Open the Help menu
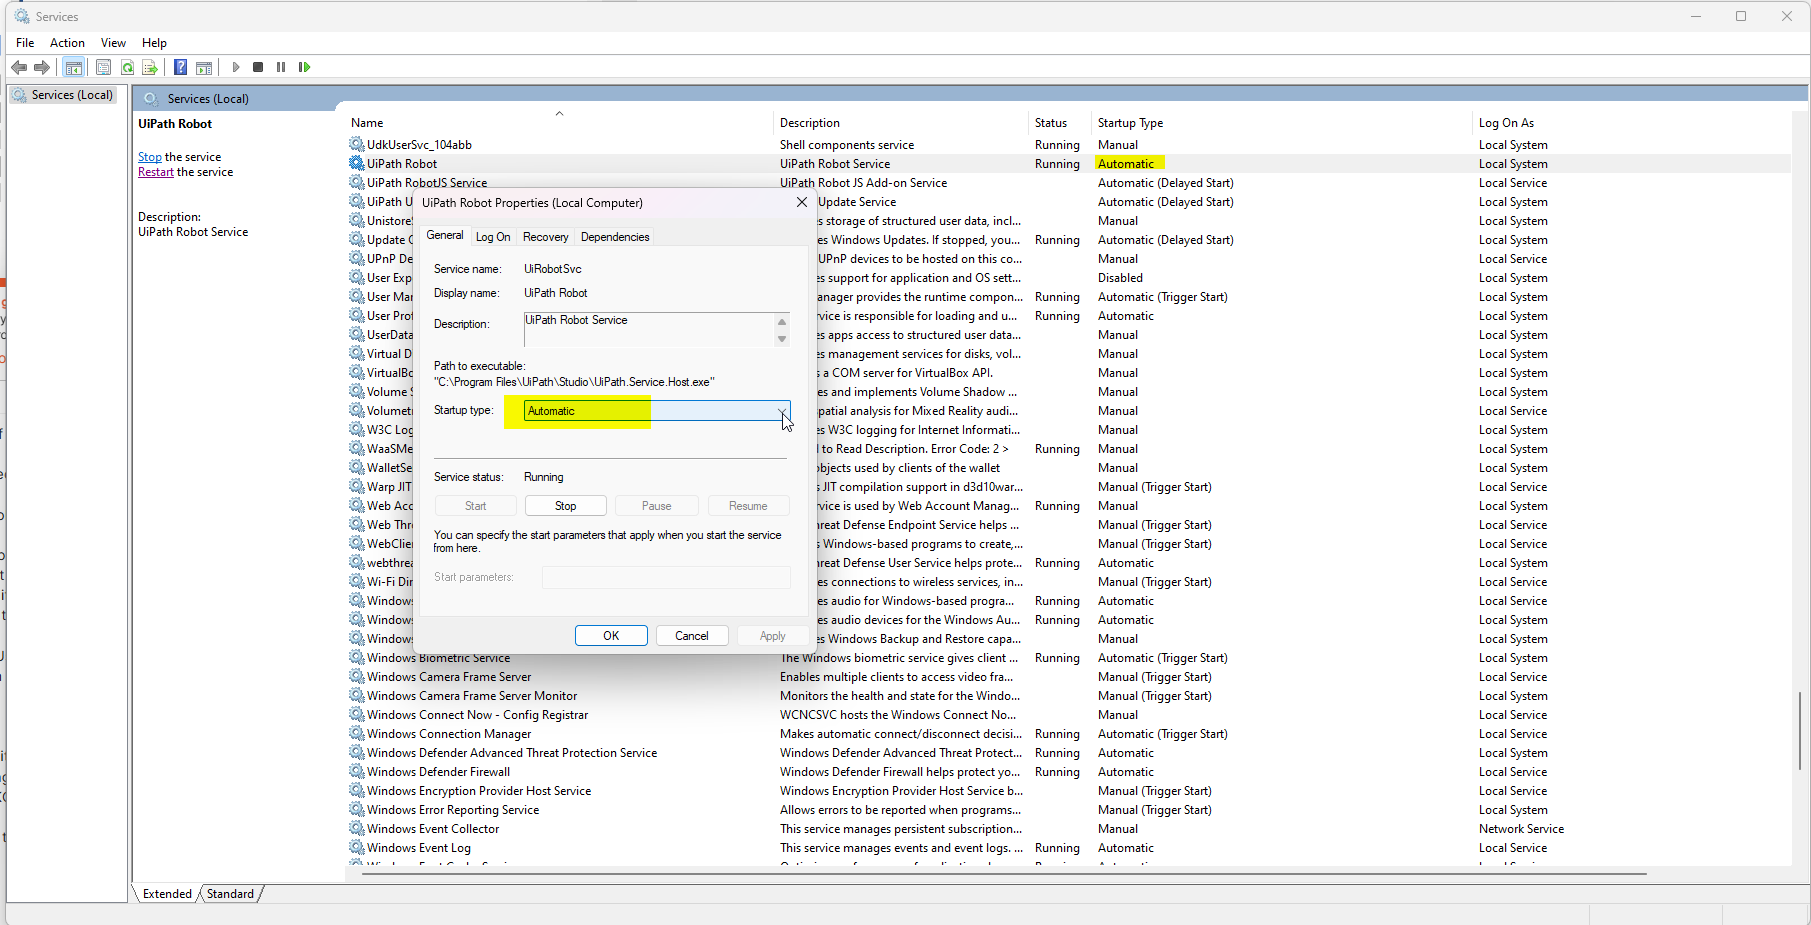This screenshot has height=925, width=1811. (x=154, y=43)
